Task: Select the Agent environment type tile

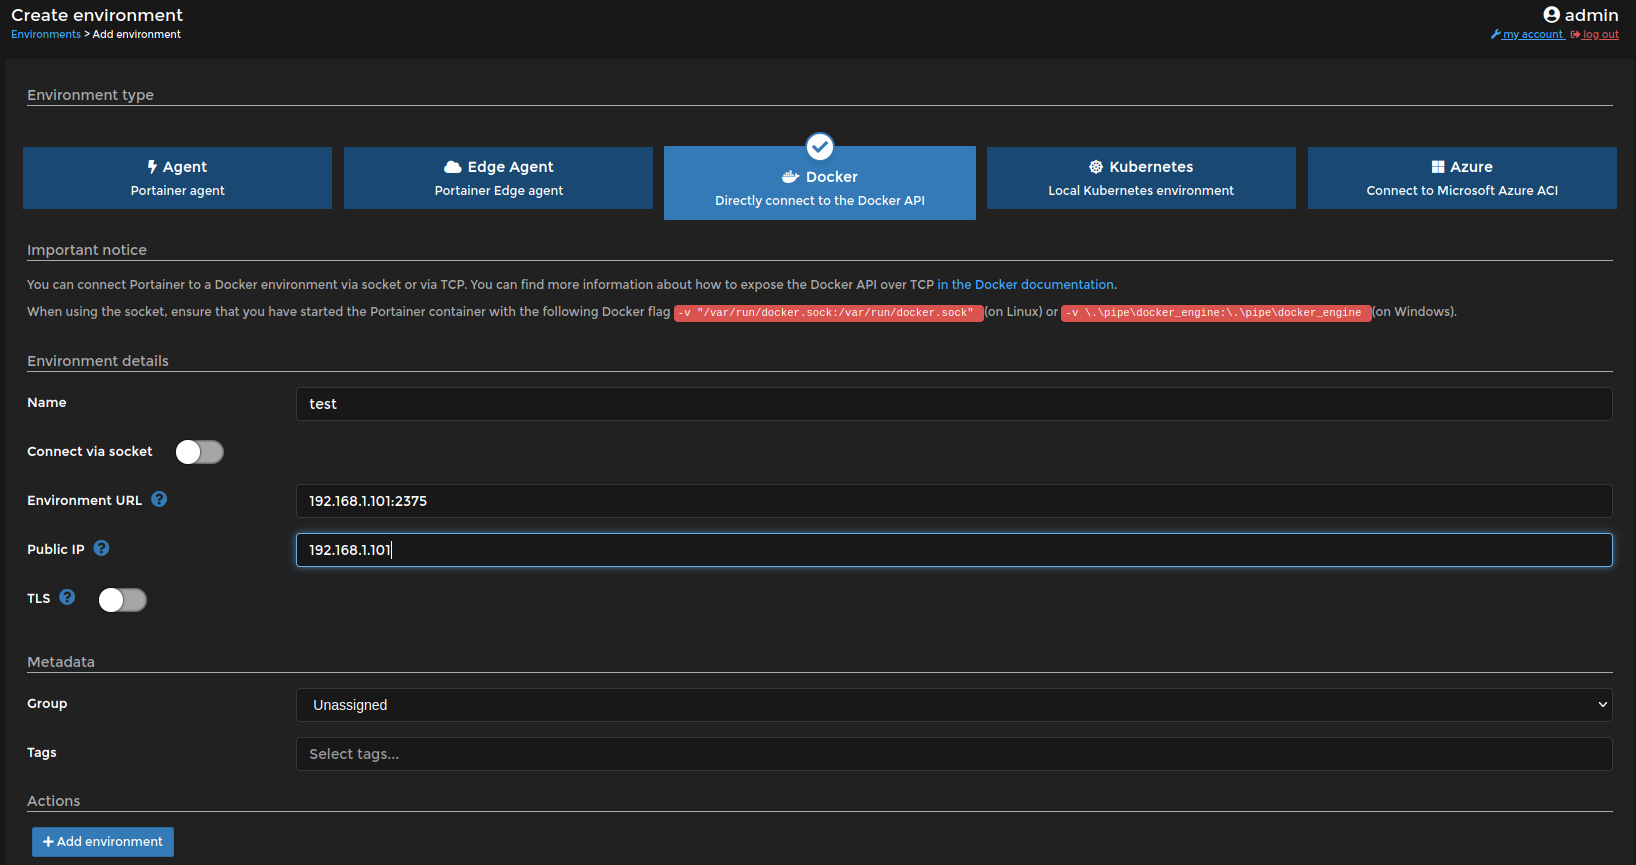Action: point(177,178)
